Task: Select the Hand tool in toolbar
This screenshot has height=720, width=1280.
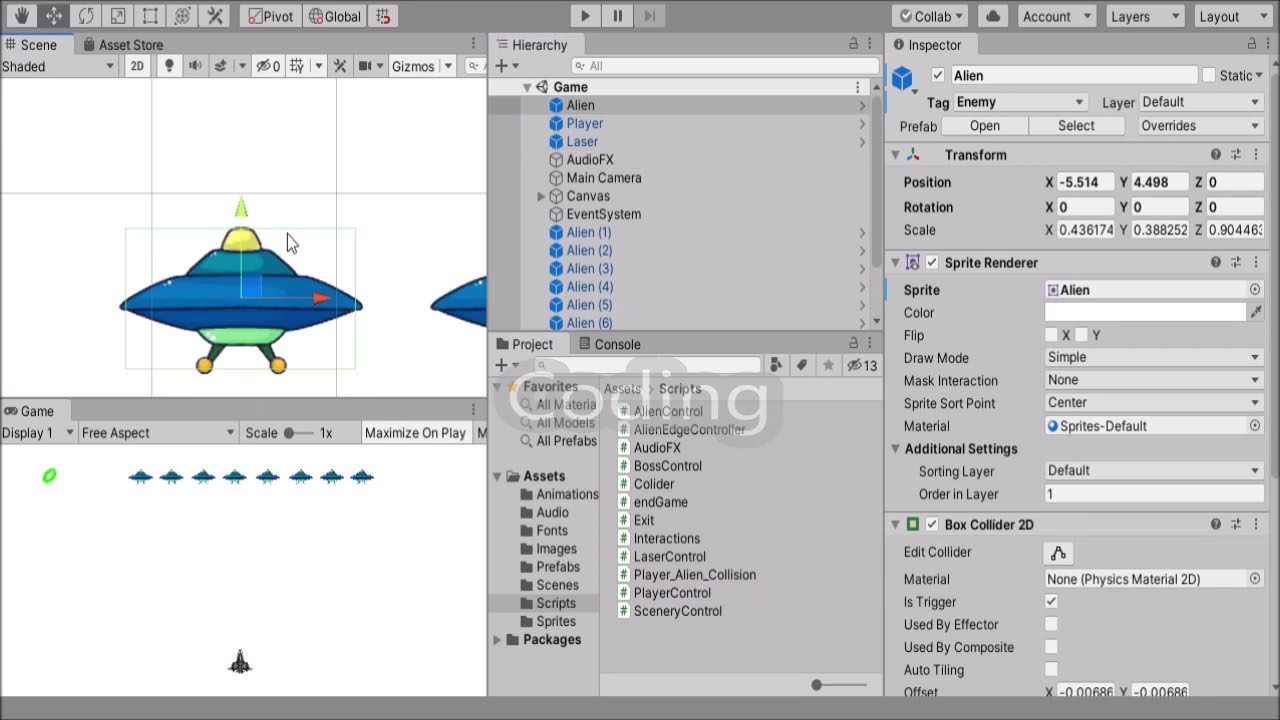Action: pos(22,16)
